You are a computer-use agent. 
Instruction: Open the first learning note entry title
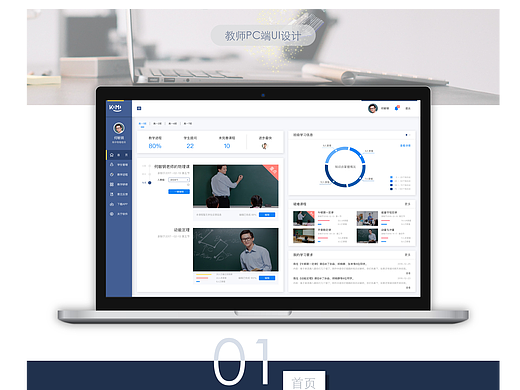click(x=330, y=264)
